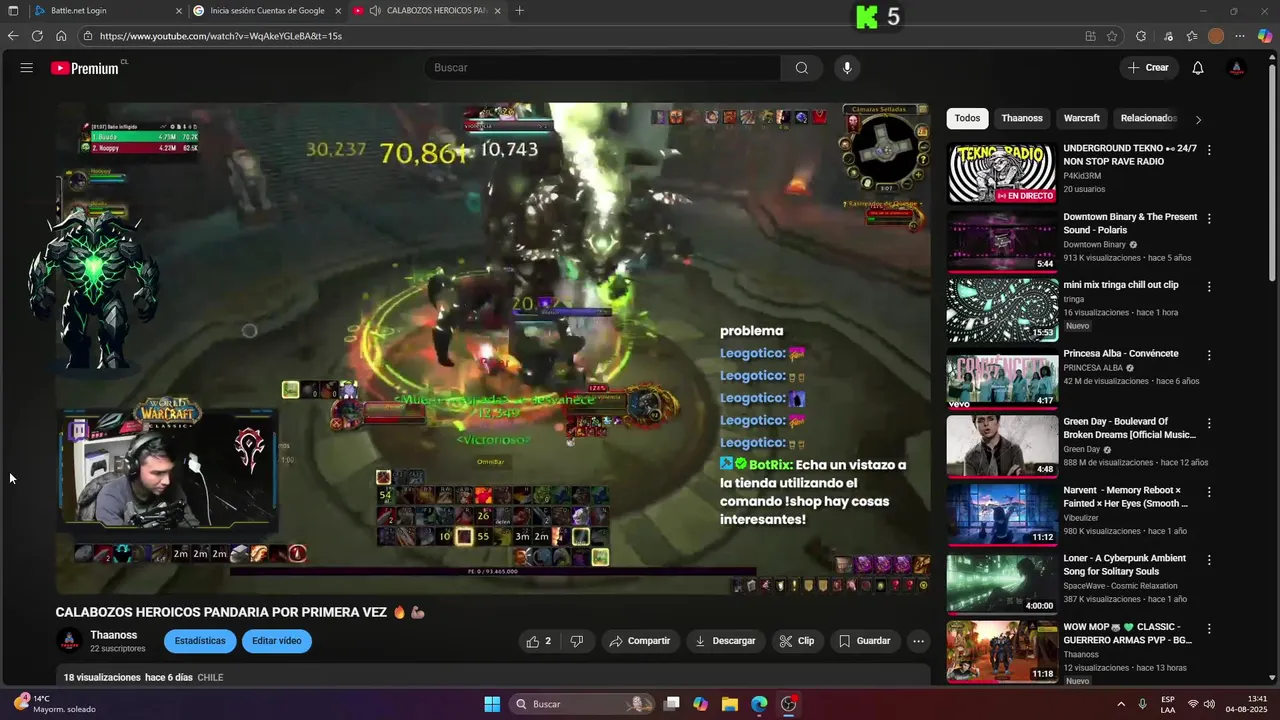Screen dimensions: 1280x720
Task: Open File Explorer from taskbar
Action: click(x=729, y=704)
